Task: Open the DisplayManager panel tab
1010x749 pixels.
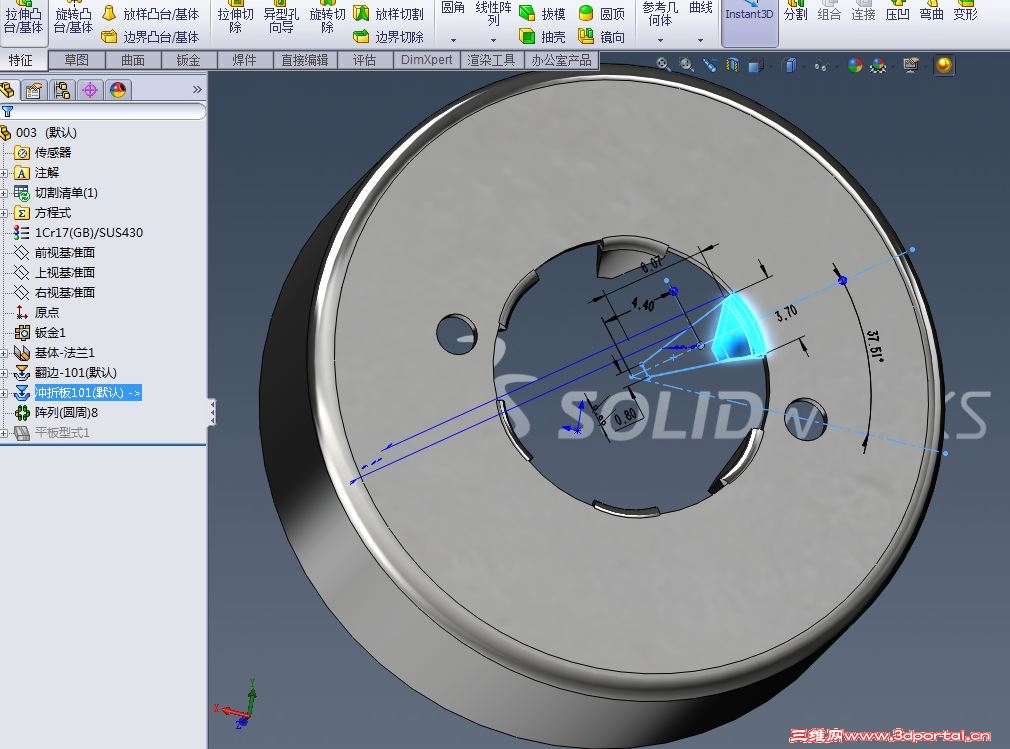Action: [118, 90]
